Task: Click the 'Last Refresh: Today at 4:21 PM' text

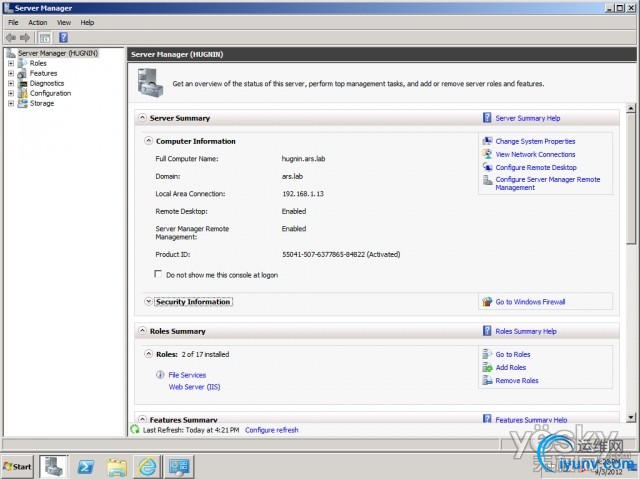Action: (191, 430)
